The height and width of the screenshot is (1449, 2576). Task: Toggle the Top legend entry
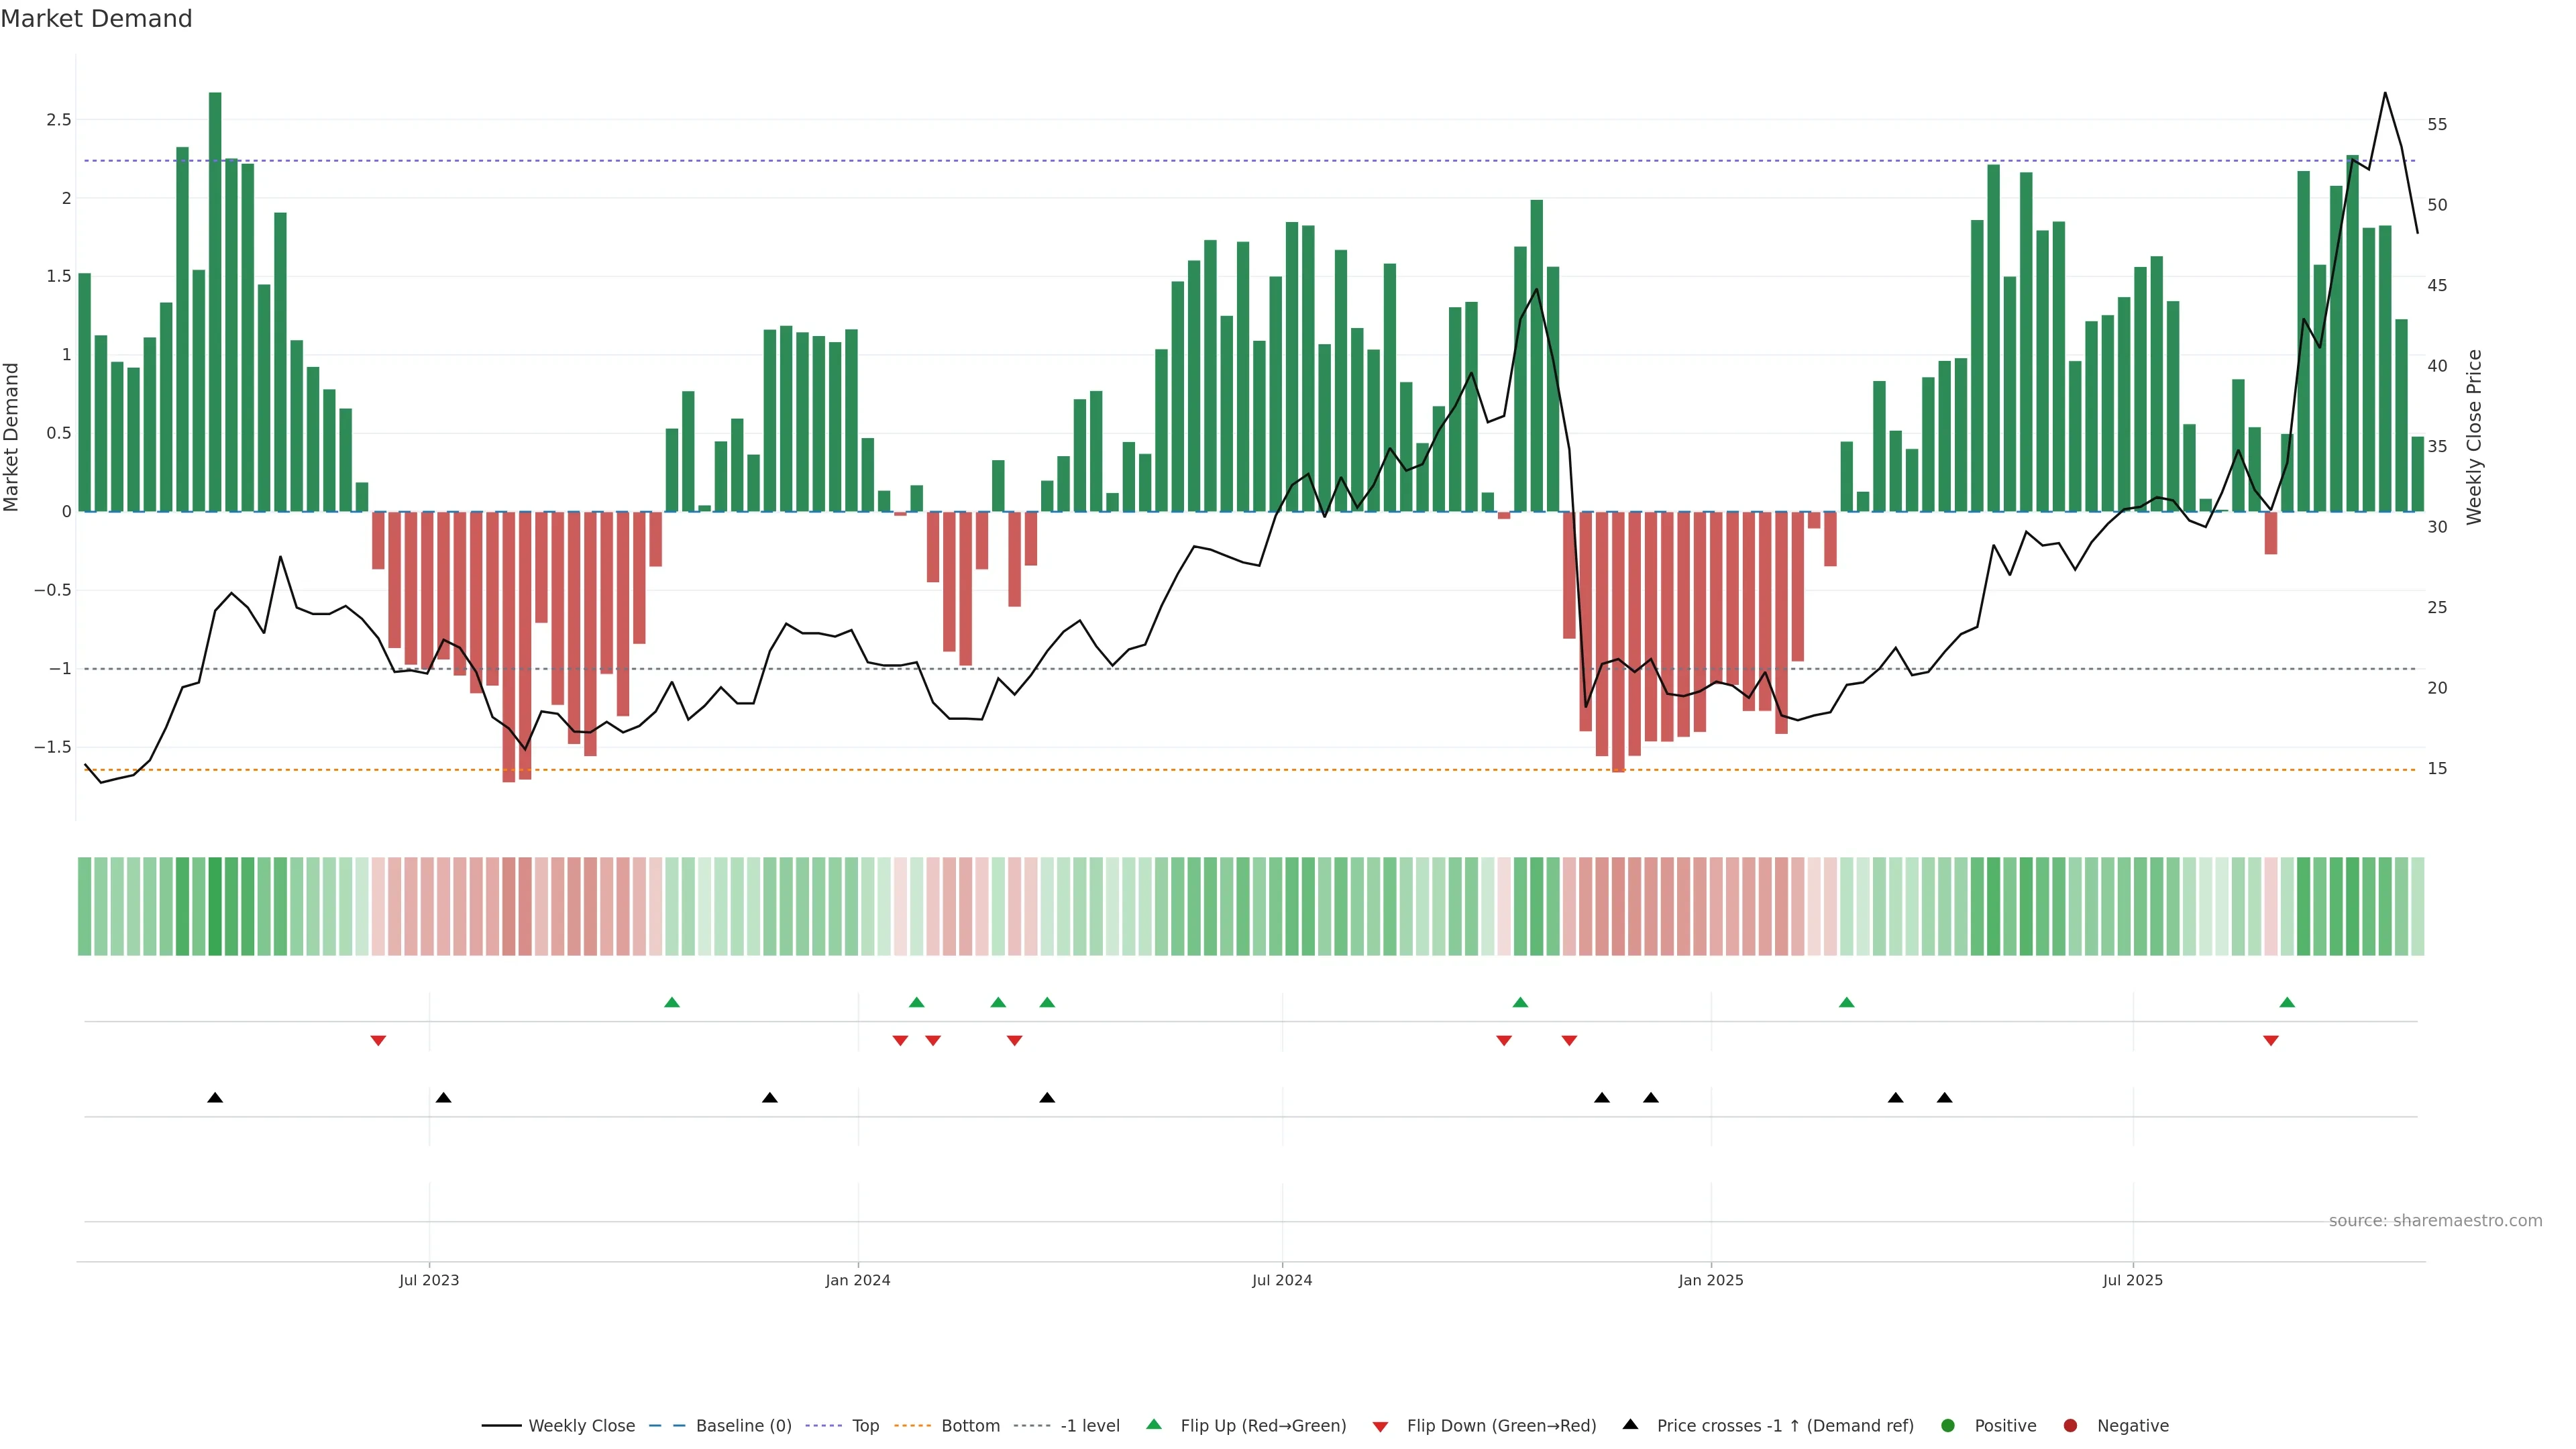(865, 1426)
